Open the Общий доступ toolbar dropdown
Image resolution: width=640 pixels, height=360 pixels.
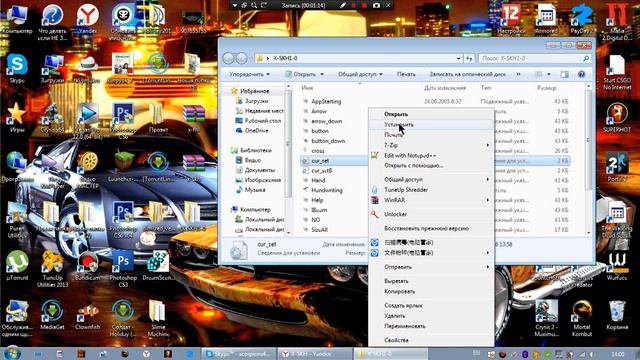(x=360, y=74)
